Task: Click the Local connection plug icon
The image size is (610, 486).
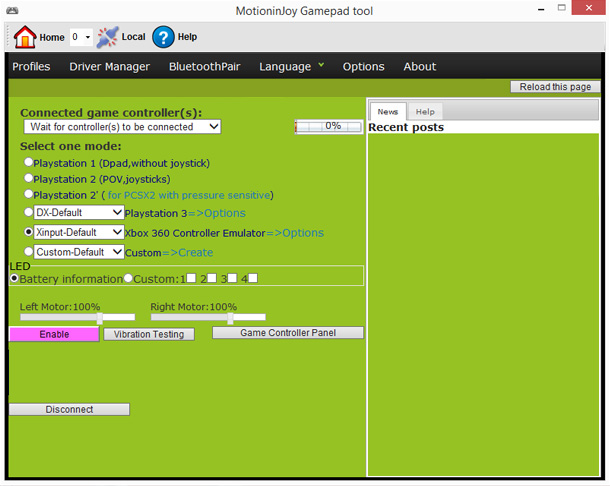Action: [x=107, y=37]
